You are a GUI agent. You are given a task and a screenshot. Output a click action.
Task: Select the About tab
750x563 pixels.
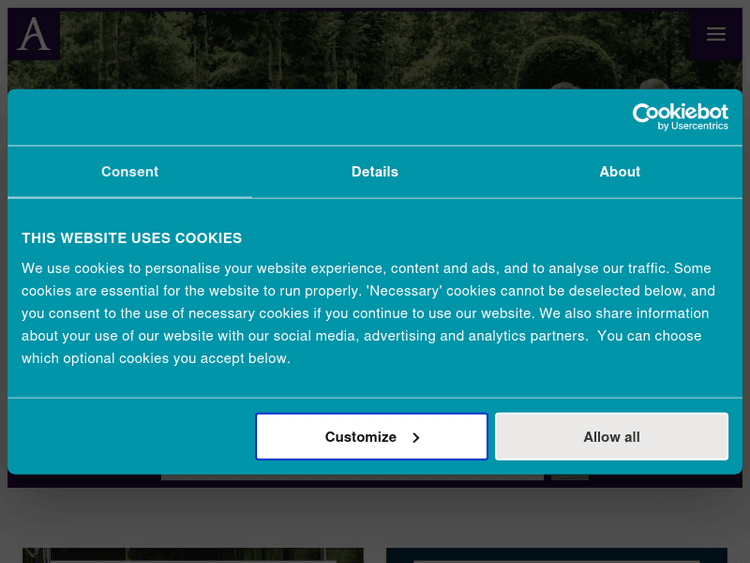[619, 172]
